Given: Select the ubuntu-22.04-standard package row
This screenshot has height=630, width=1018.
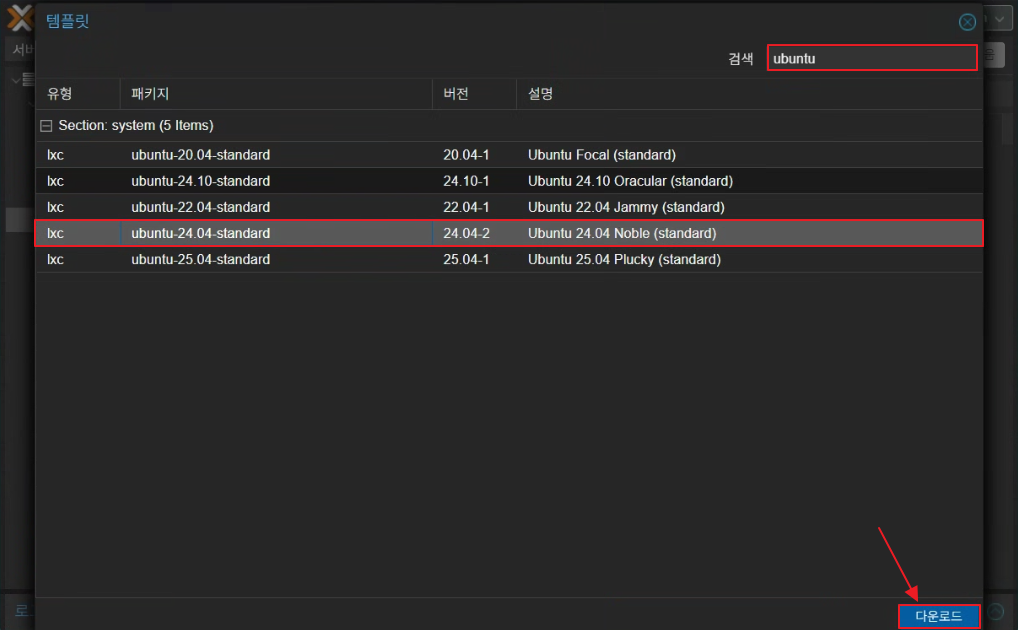Looking at the screenshot, I should 509,207.
